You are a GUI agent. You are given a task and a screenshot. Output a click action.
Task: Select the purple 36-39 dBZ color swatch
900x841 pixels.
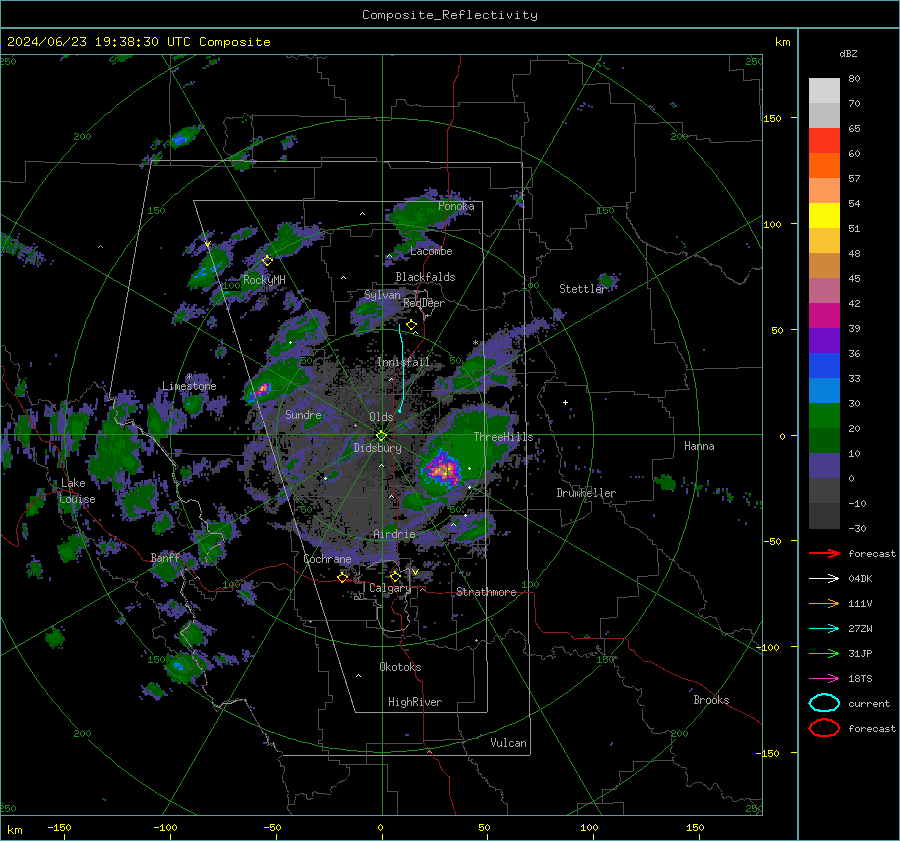pyautogui.click(x=824, y=340)
